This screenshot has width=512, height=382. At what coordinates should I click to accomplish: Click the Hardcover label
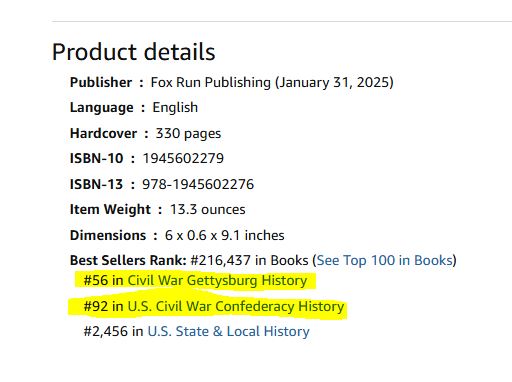pyautogui.click(x=103, y=134)
